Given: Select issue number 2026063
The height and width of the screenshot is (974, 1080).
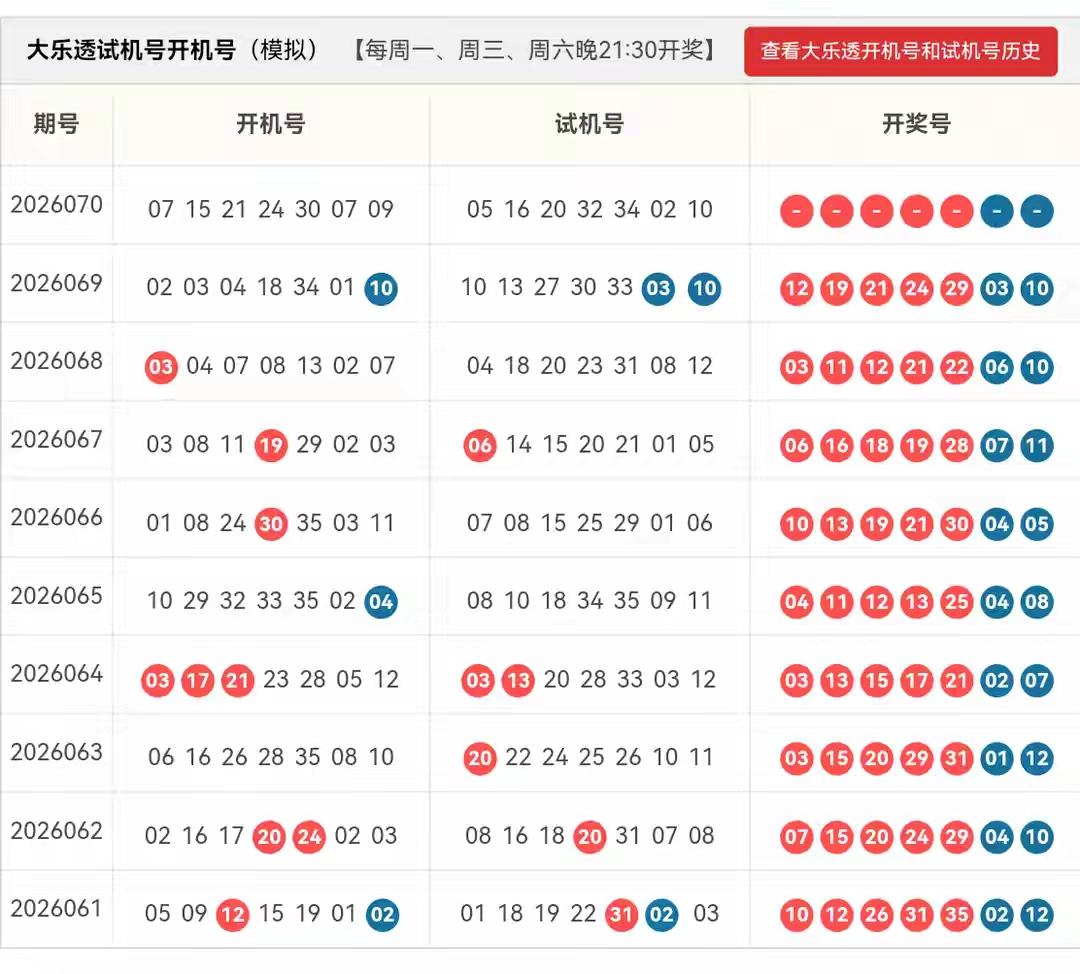Looking at the screenshot, I should pos(56,752).
